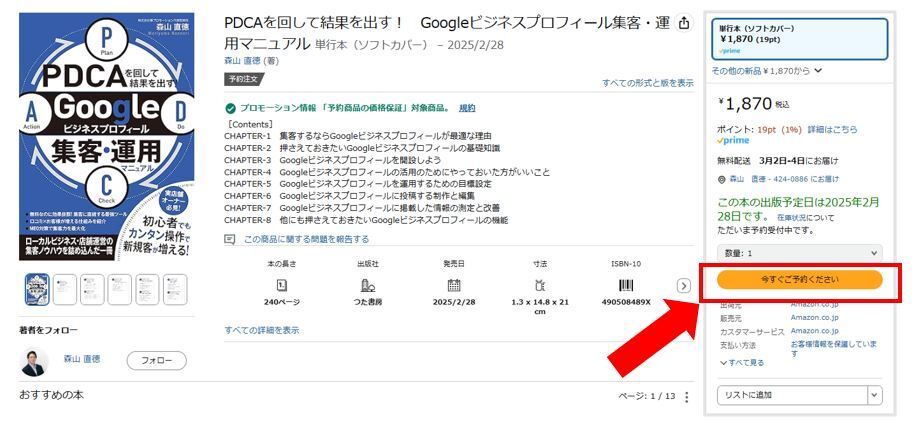Viewport: 918px width, 429px height.
Task: Click the author's profile photo
Action: tap(35, 362)
